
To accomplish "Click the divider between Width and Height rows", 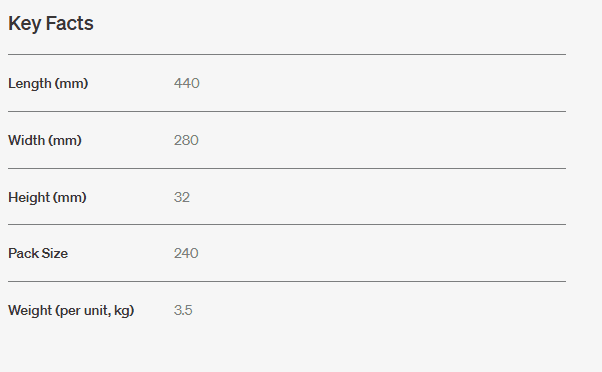I will coord(287,168).
